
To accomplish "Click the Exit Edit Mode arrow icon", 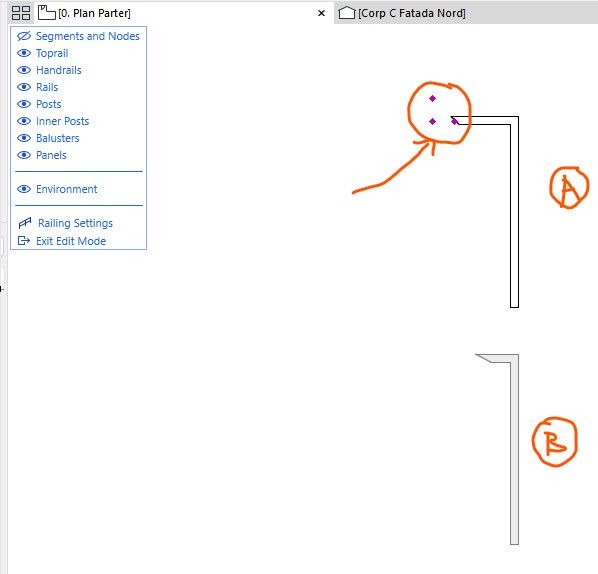I will (24, 241).
